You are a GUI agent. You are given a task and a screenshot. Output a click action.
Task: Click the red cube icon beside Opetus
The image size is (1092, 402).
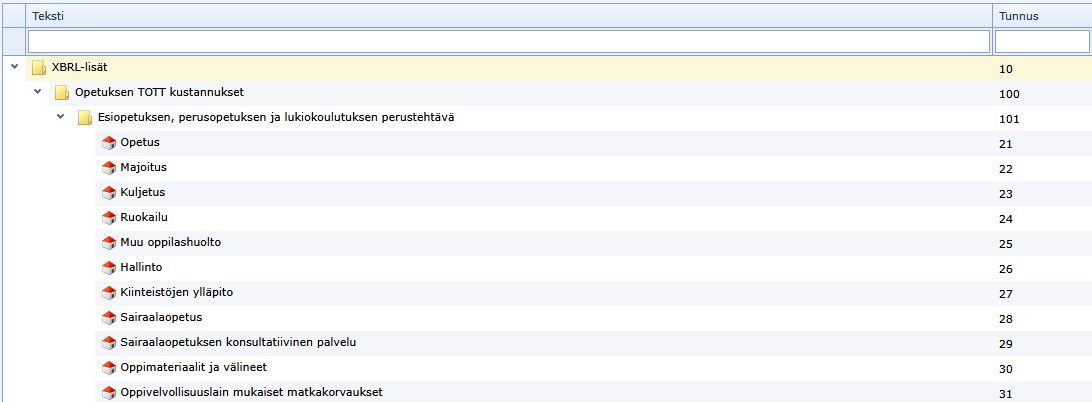pos(109,143)
